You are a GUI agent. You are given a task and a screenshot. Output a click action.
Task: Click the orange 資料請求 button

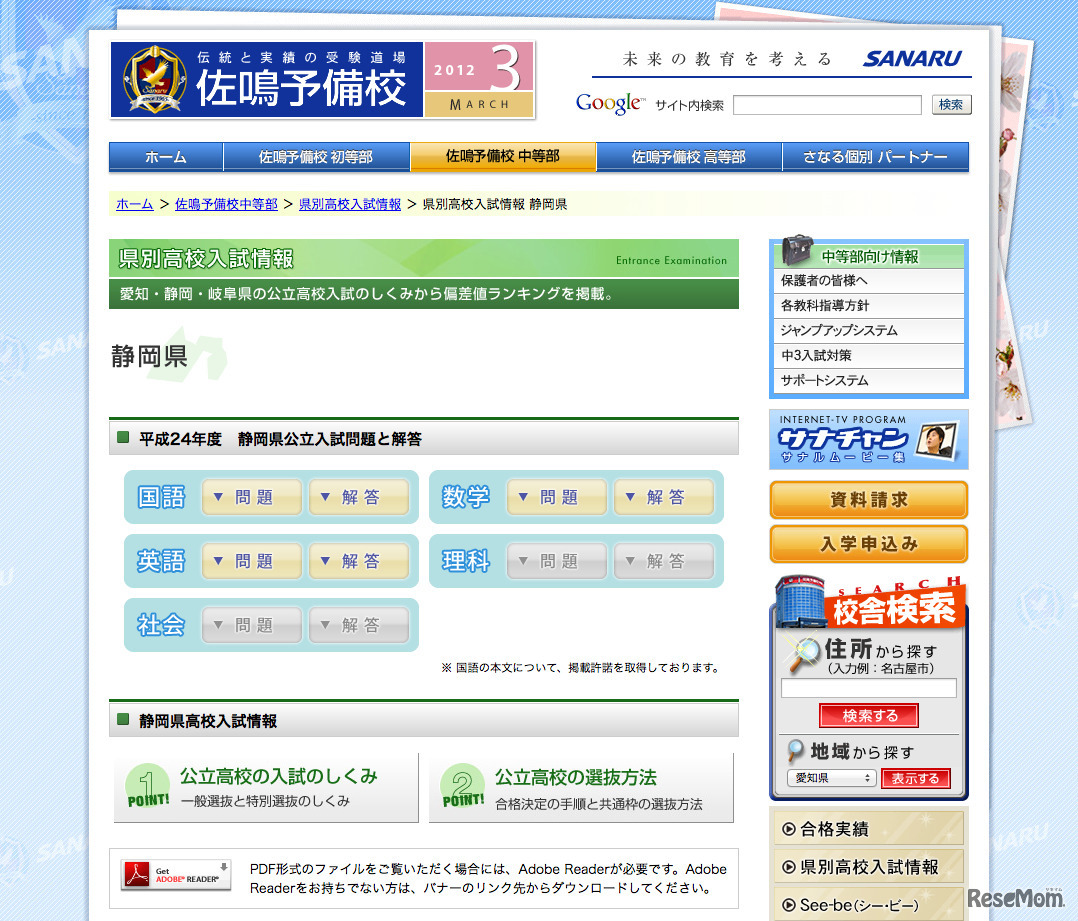(x=868, y=500)
